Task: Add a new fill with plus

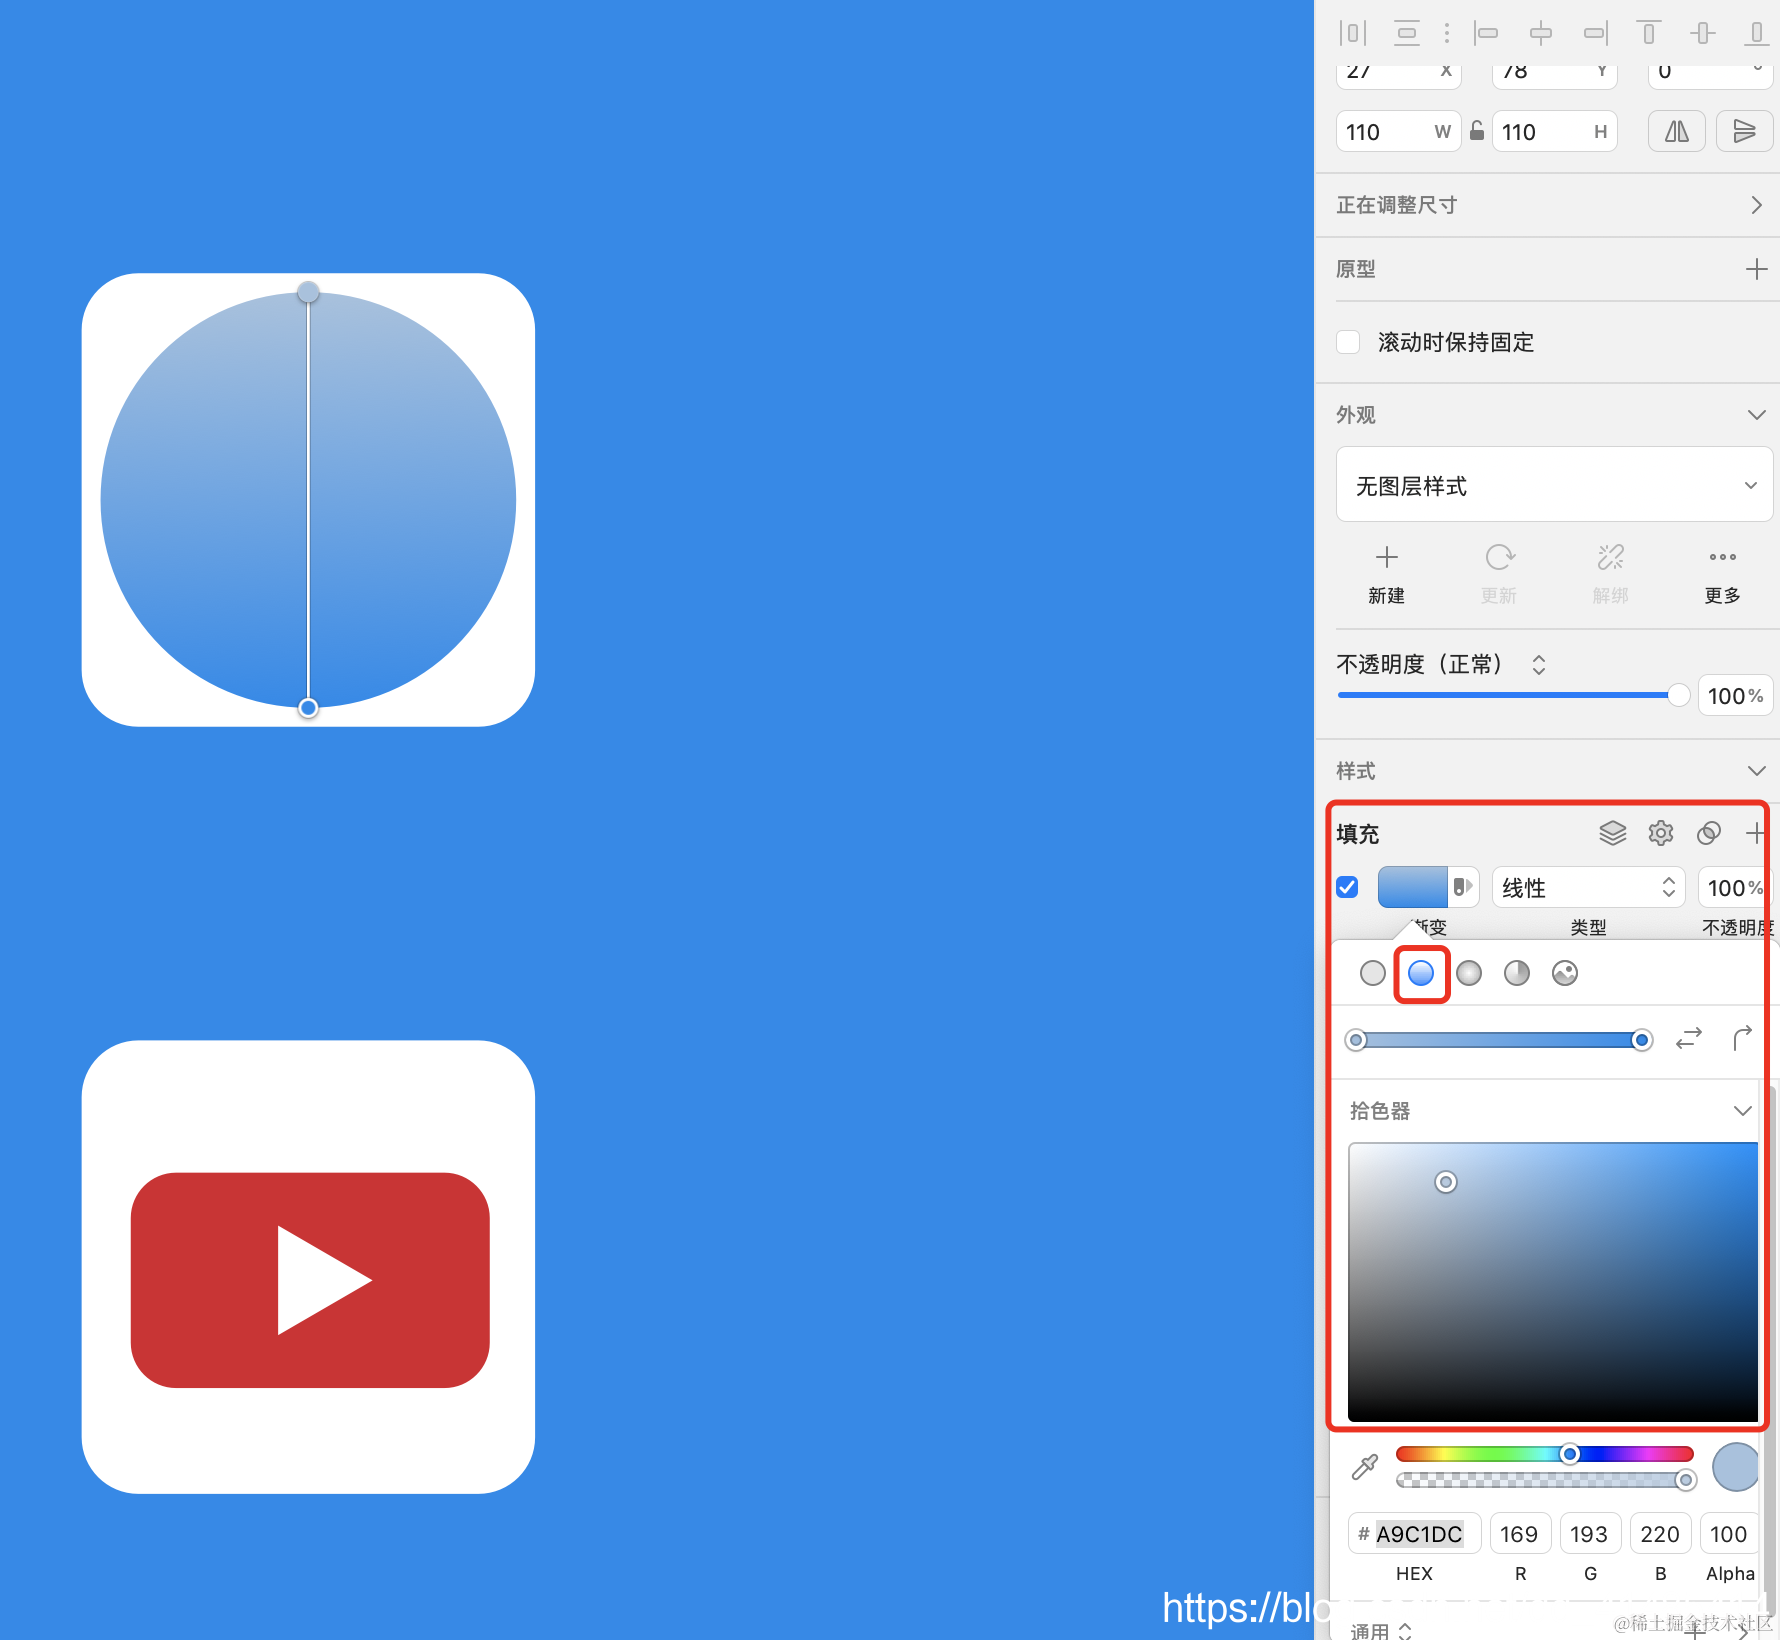Action: (x=1755, y=833)
